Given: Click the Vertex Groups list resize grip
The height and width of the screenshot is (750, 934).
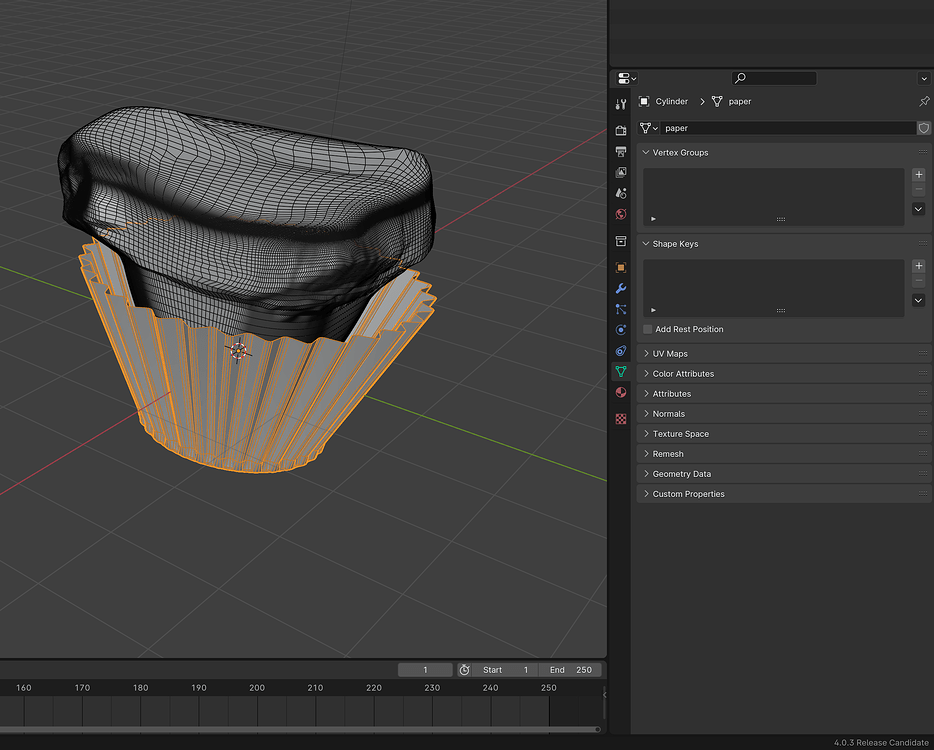Looking at the screenshot, I should coord(781,220).
